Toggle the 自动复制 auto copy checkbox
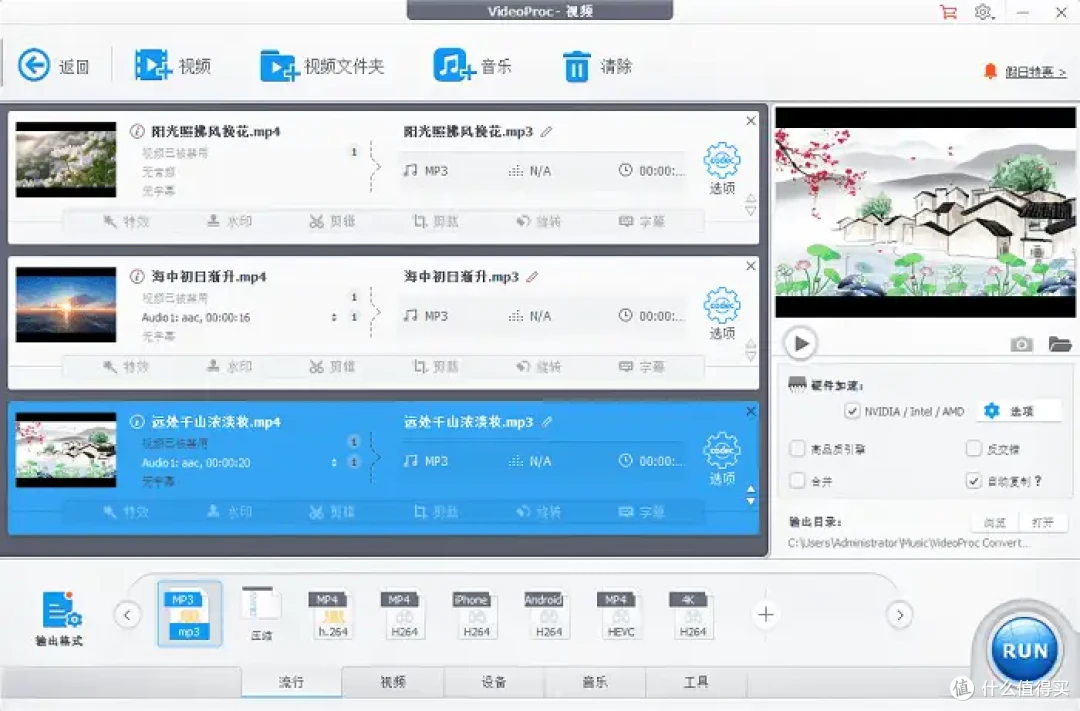 point(973,480)
